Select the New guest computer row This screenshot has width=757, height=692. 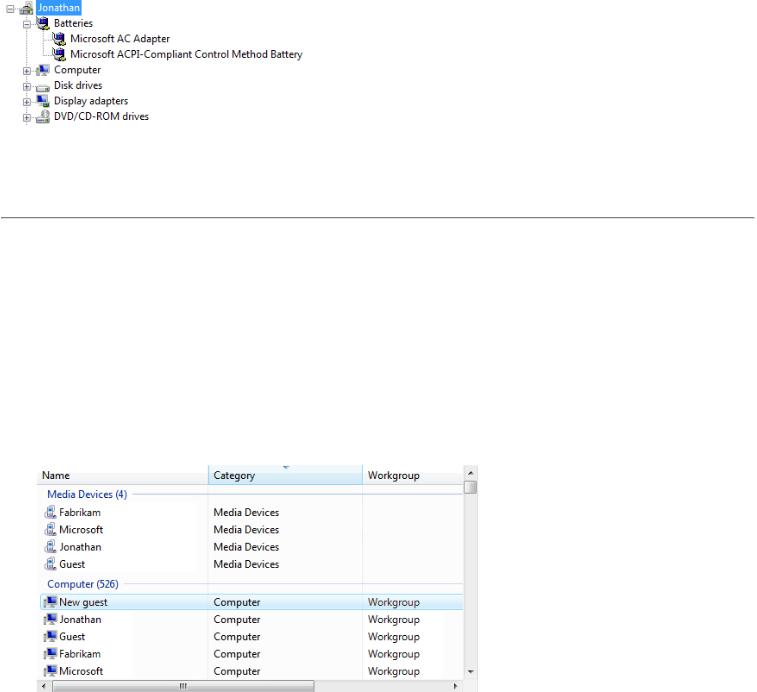point(252,602)
